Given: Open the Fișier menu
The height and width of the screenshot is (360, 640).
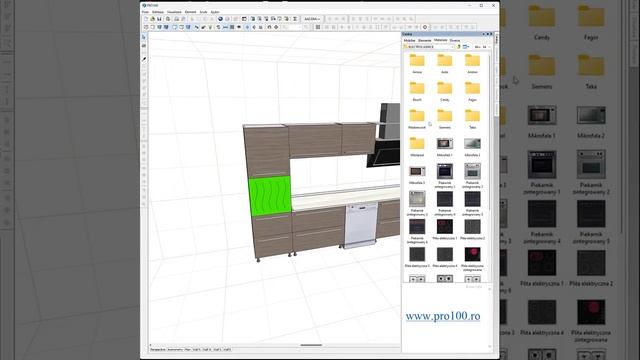Looking at the screenshot, I should click(145, 12).
